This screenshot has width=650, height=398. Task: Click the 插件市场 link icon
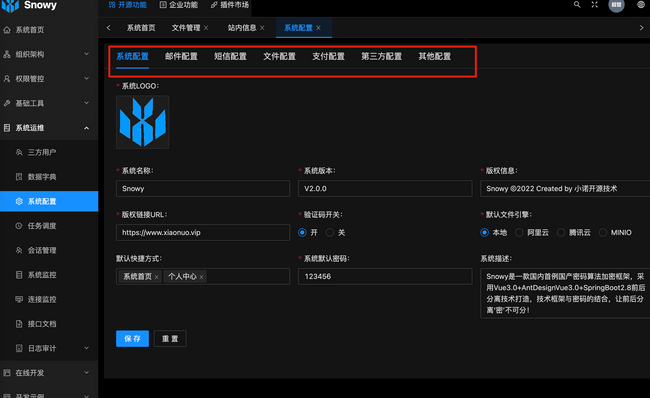click(x=214, y=5)
